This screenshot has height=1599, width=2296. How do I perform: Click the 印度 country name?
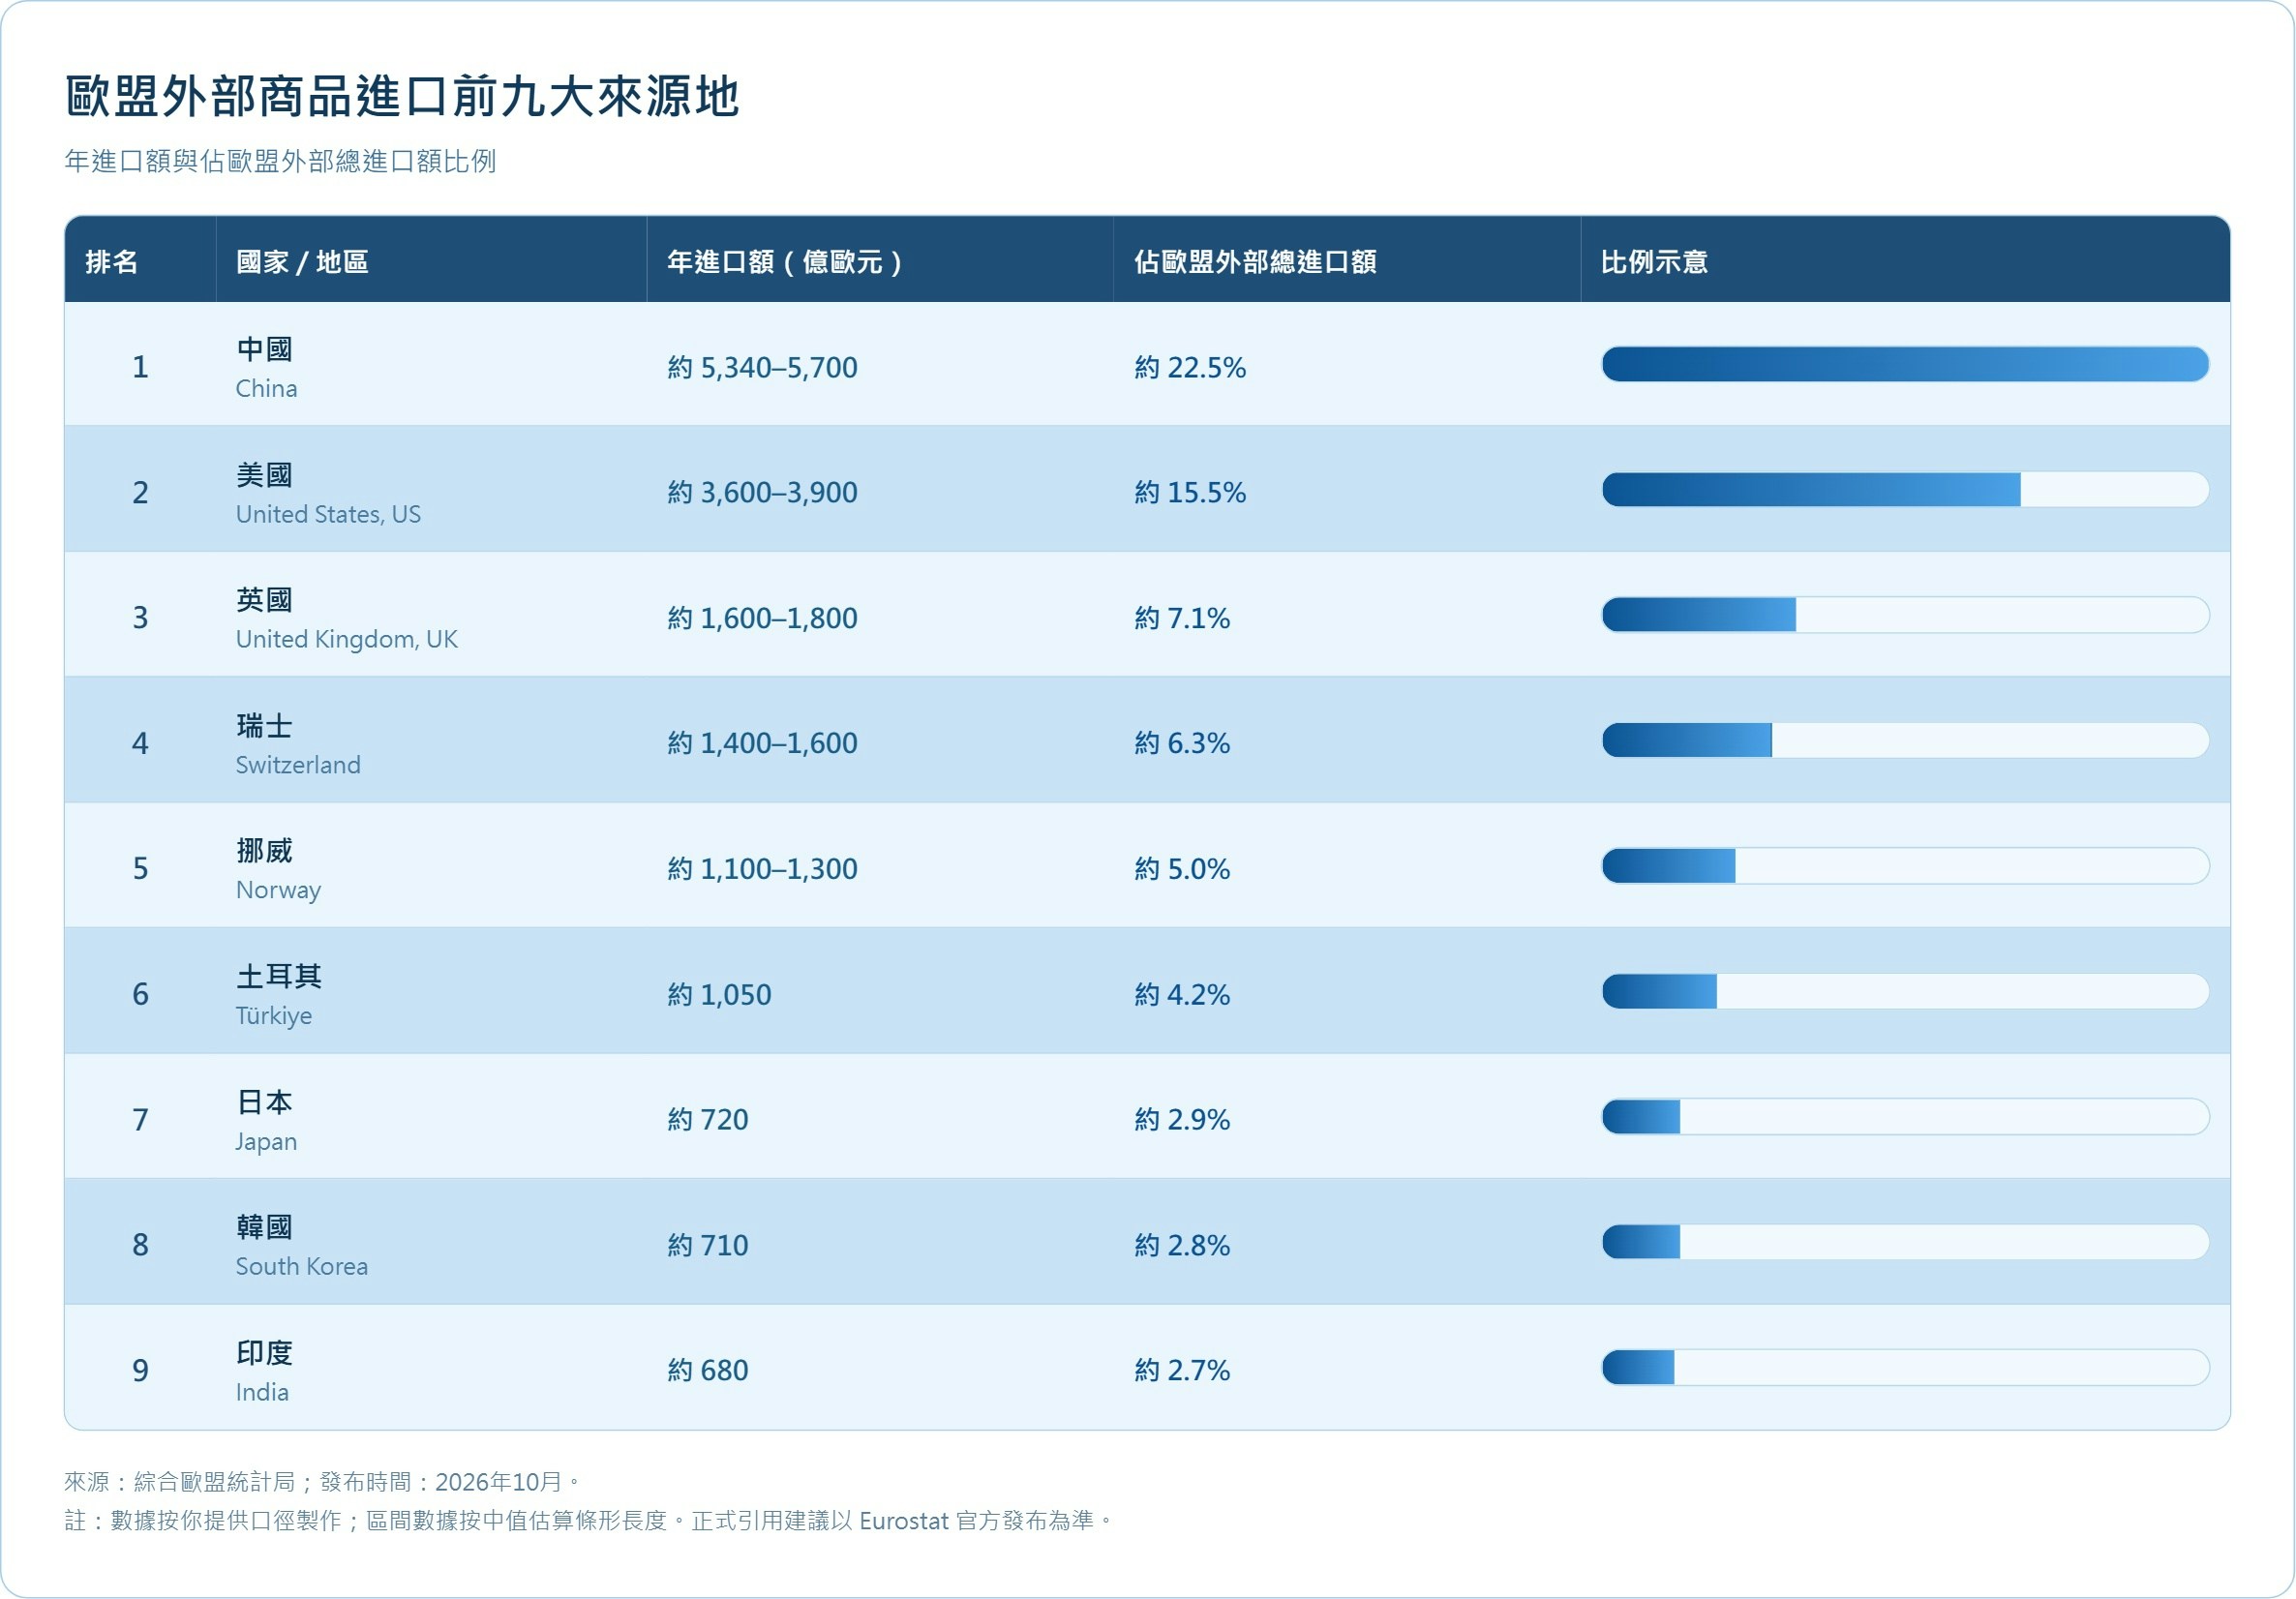[265, 1352]
